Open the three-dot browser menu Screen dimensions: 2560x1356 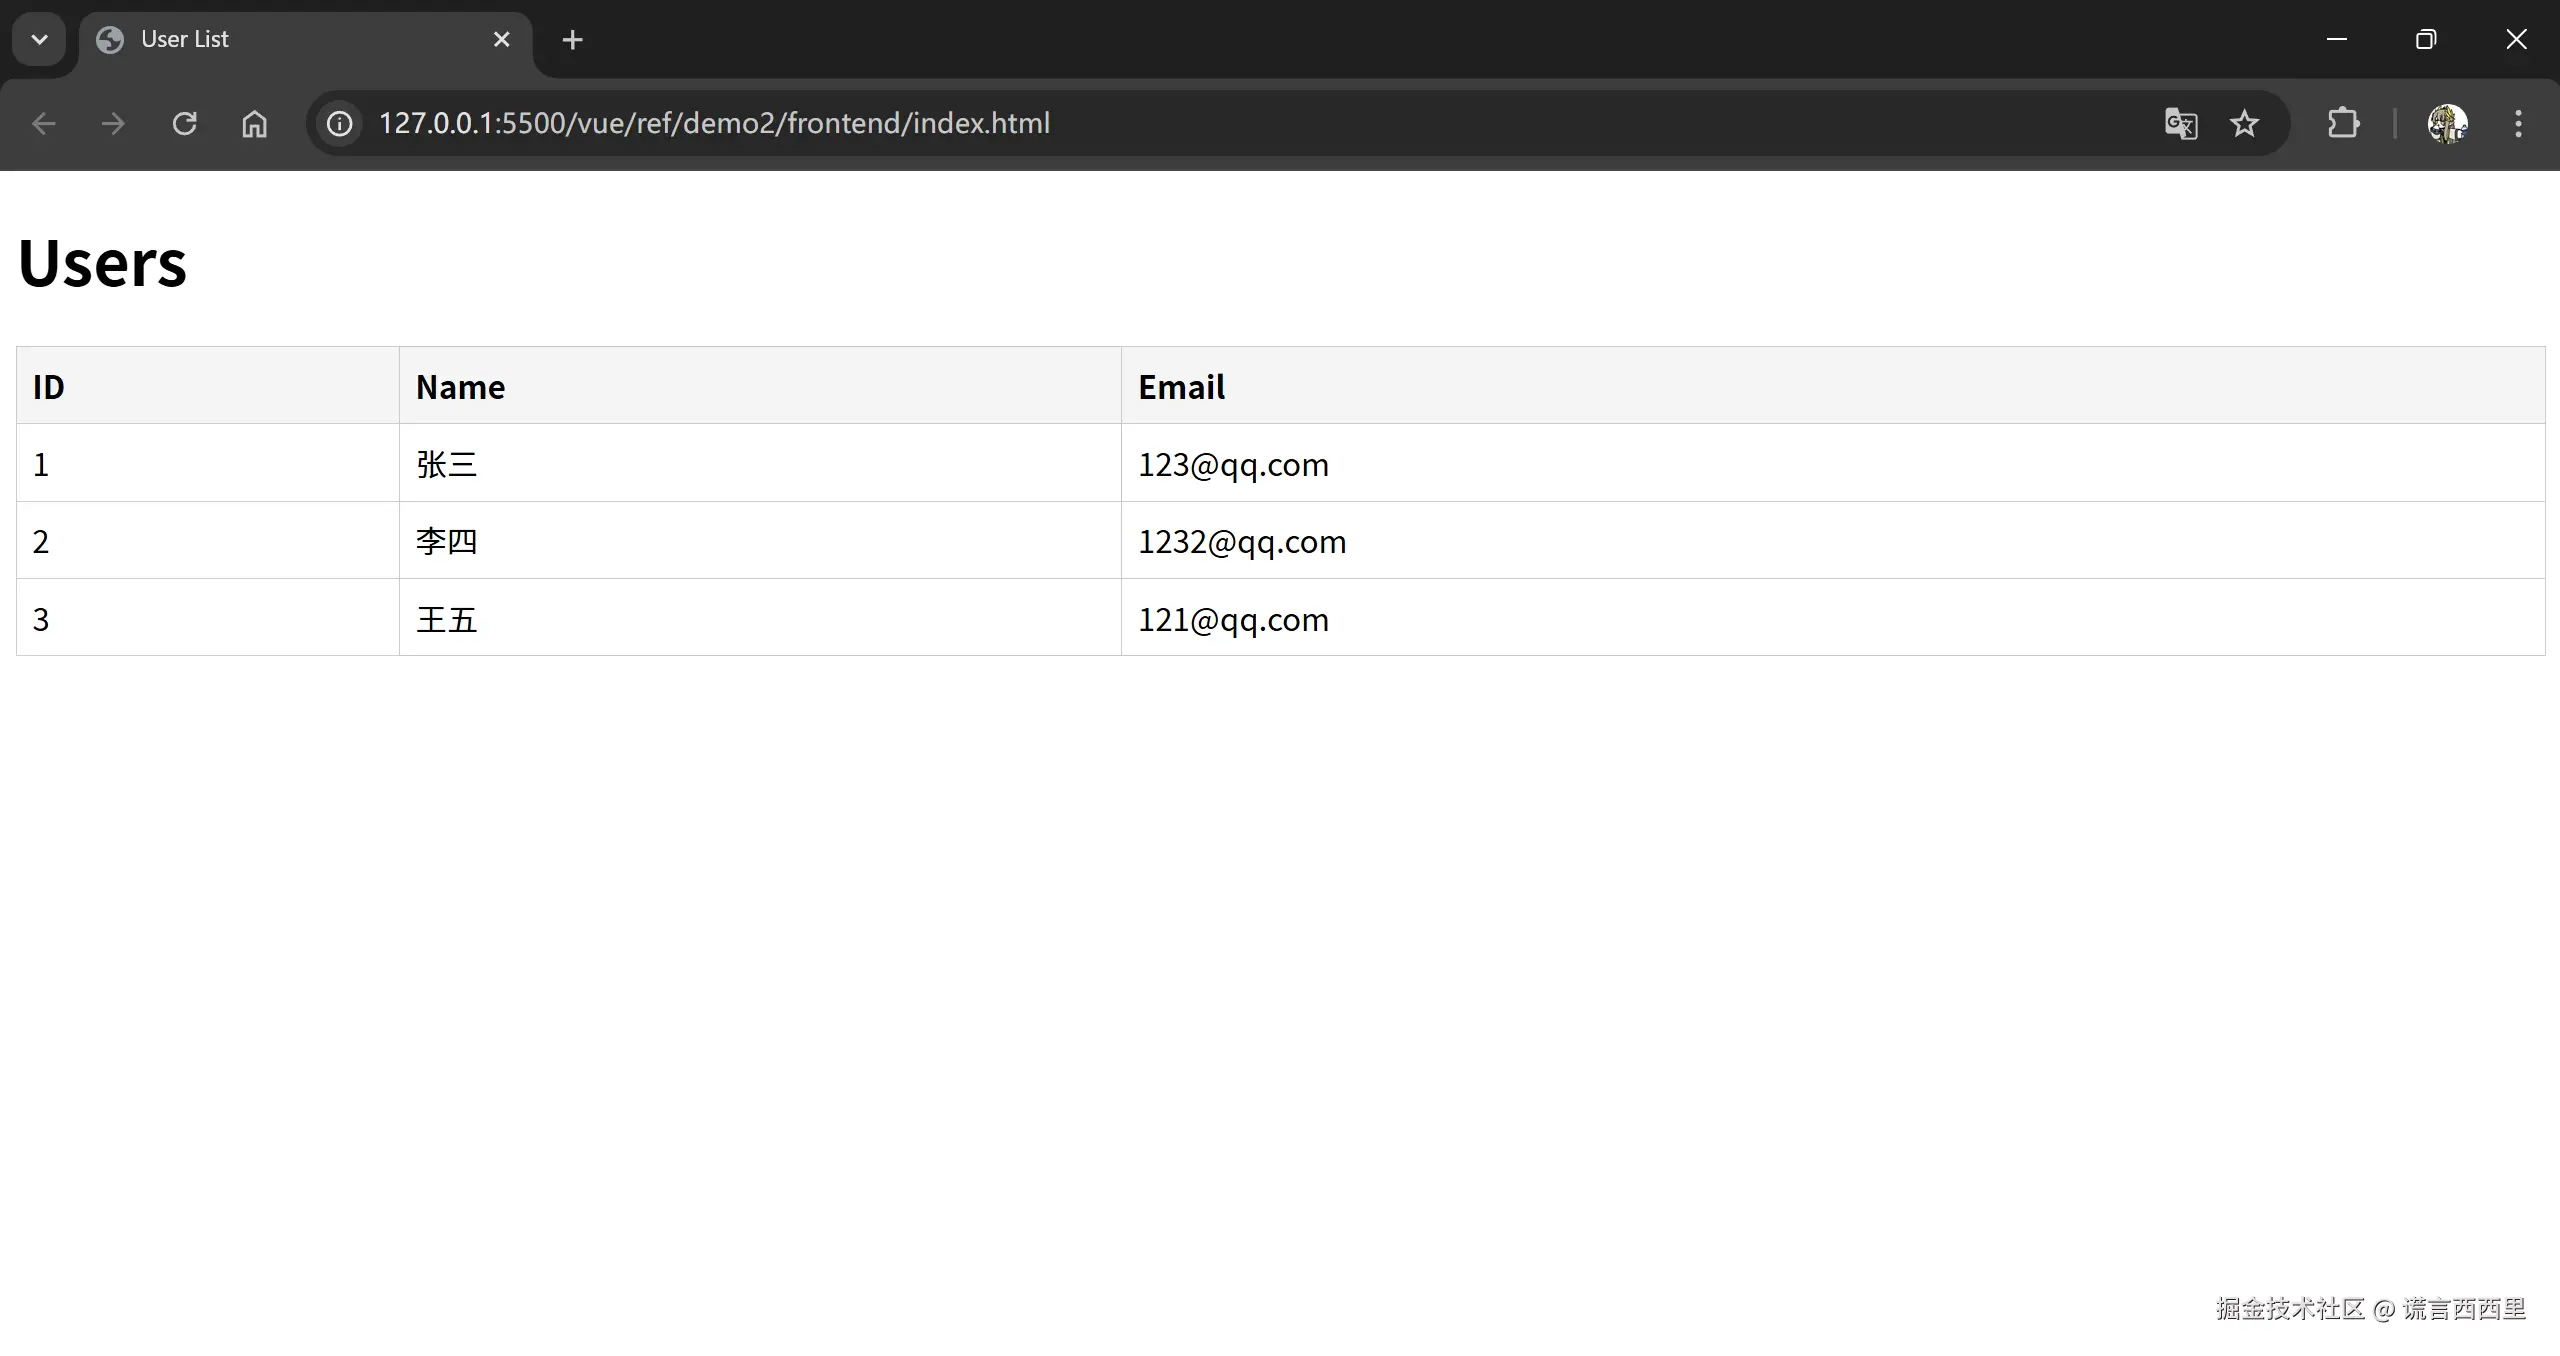pos(2518,123)
